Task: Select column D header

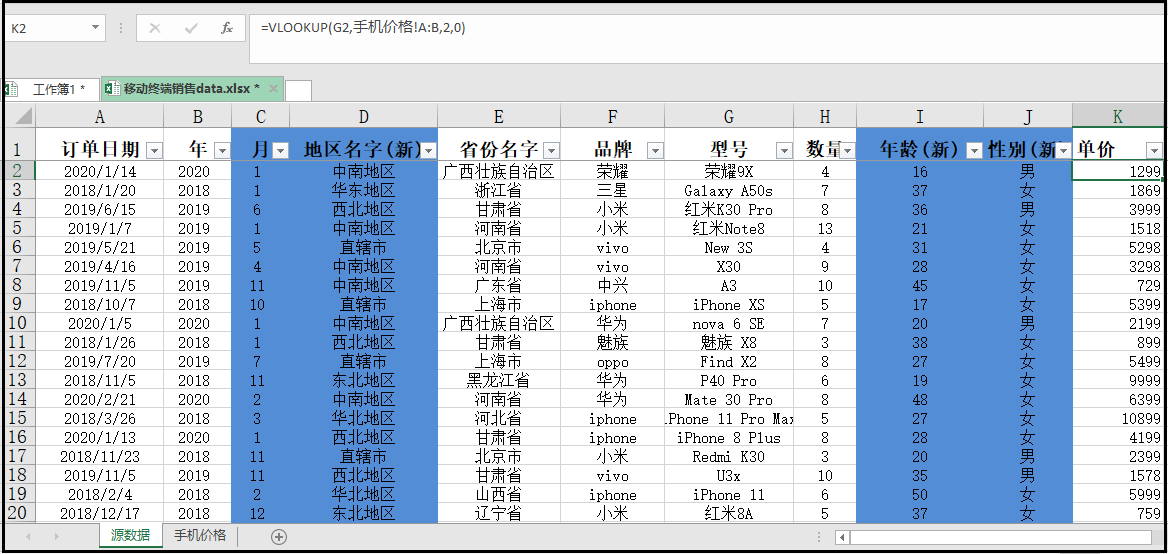Action: pyautogui.click(x=364, y=116)
